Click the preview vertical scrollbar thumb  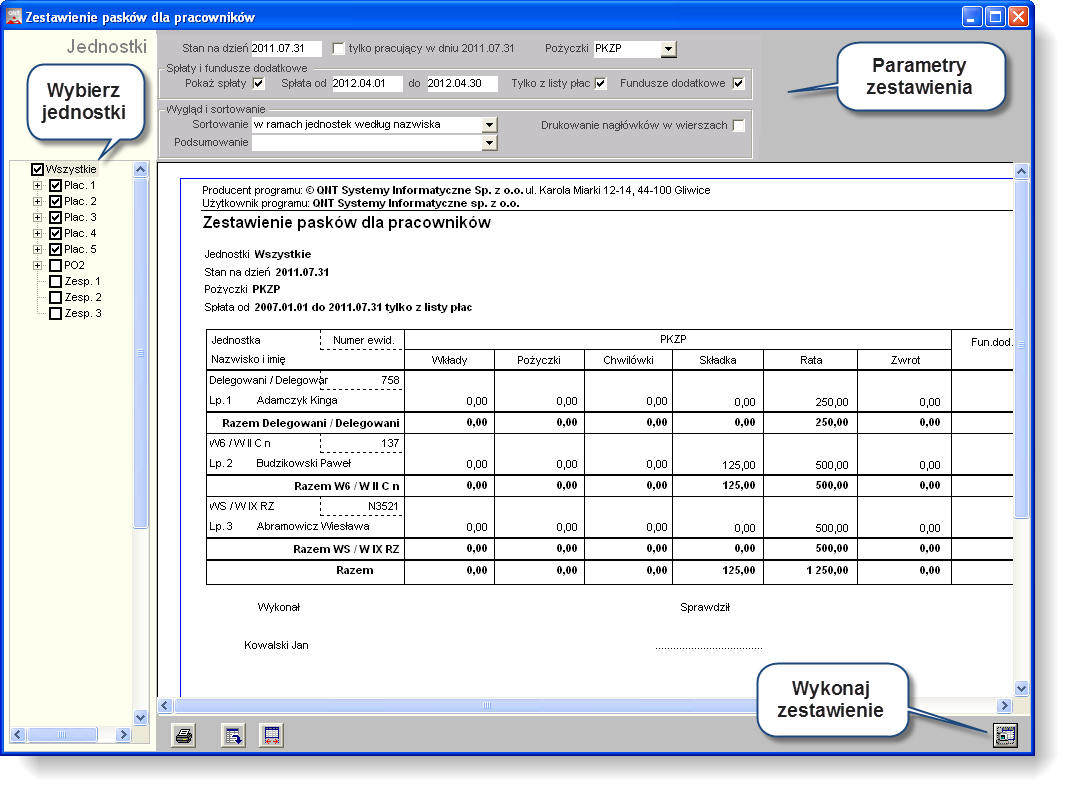click(x=1022, y=348)
